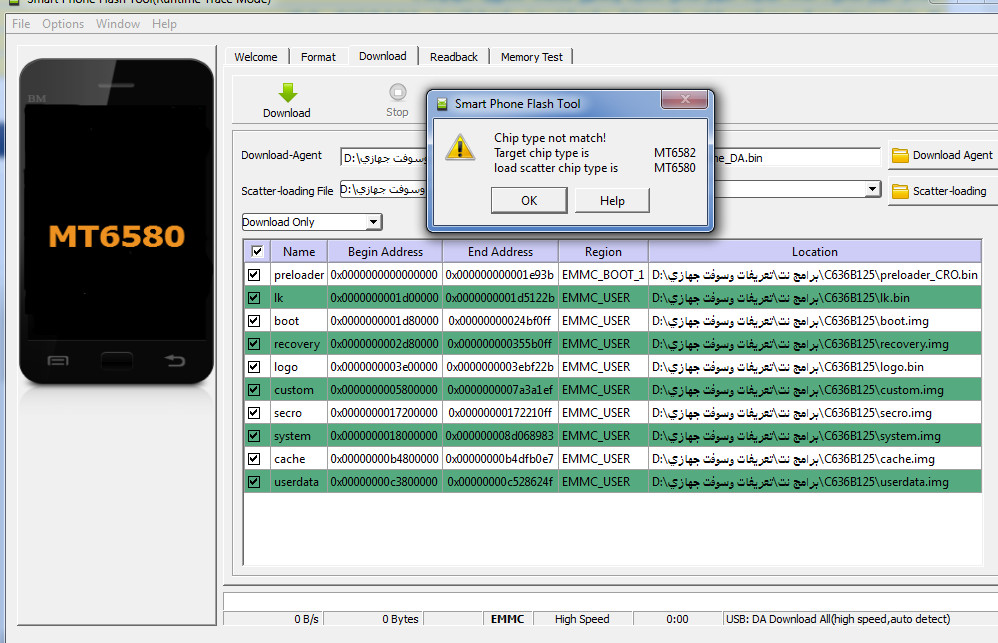This screenshot has height=643, width=998.
Task: Click the phone's back arrow graphic
Action: pos(174,361)
